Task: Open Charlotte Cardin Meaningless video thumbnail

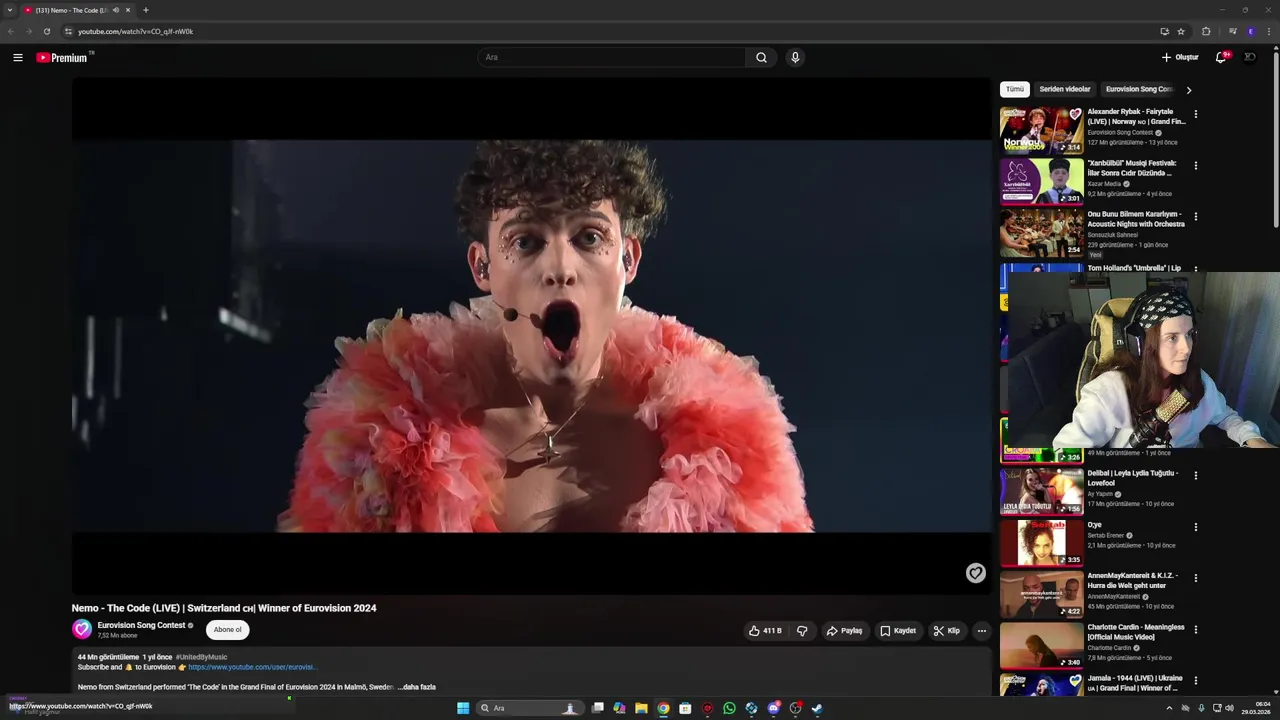Action: (1041, 645)
